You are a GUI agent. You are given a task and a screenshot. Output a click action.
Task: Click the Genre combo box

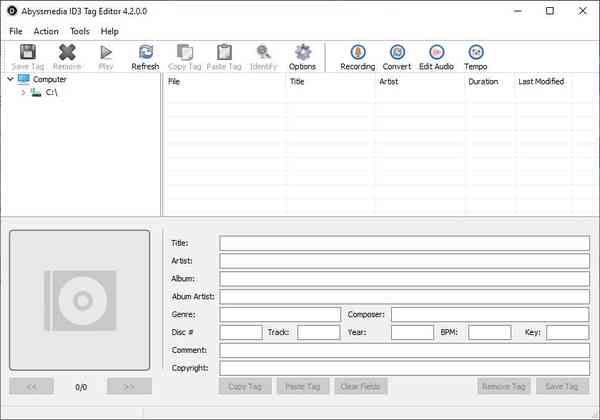click(x=280, y=314)
